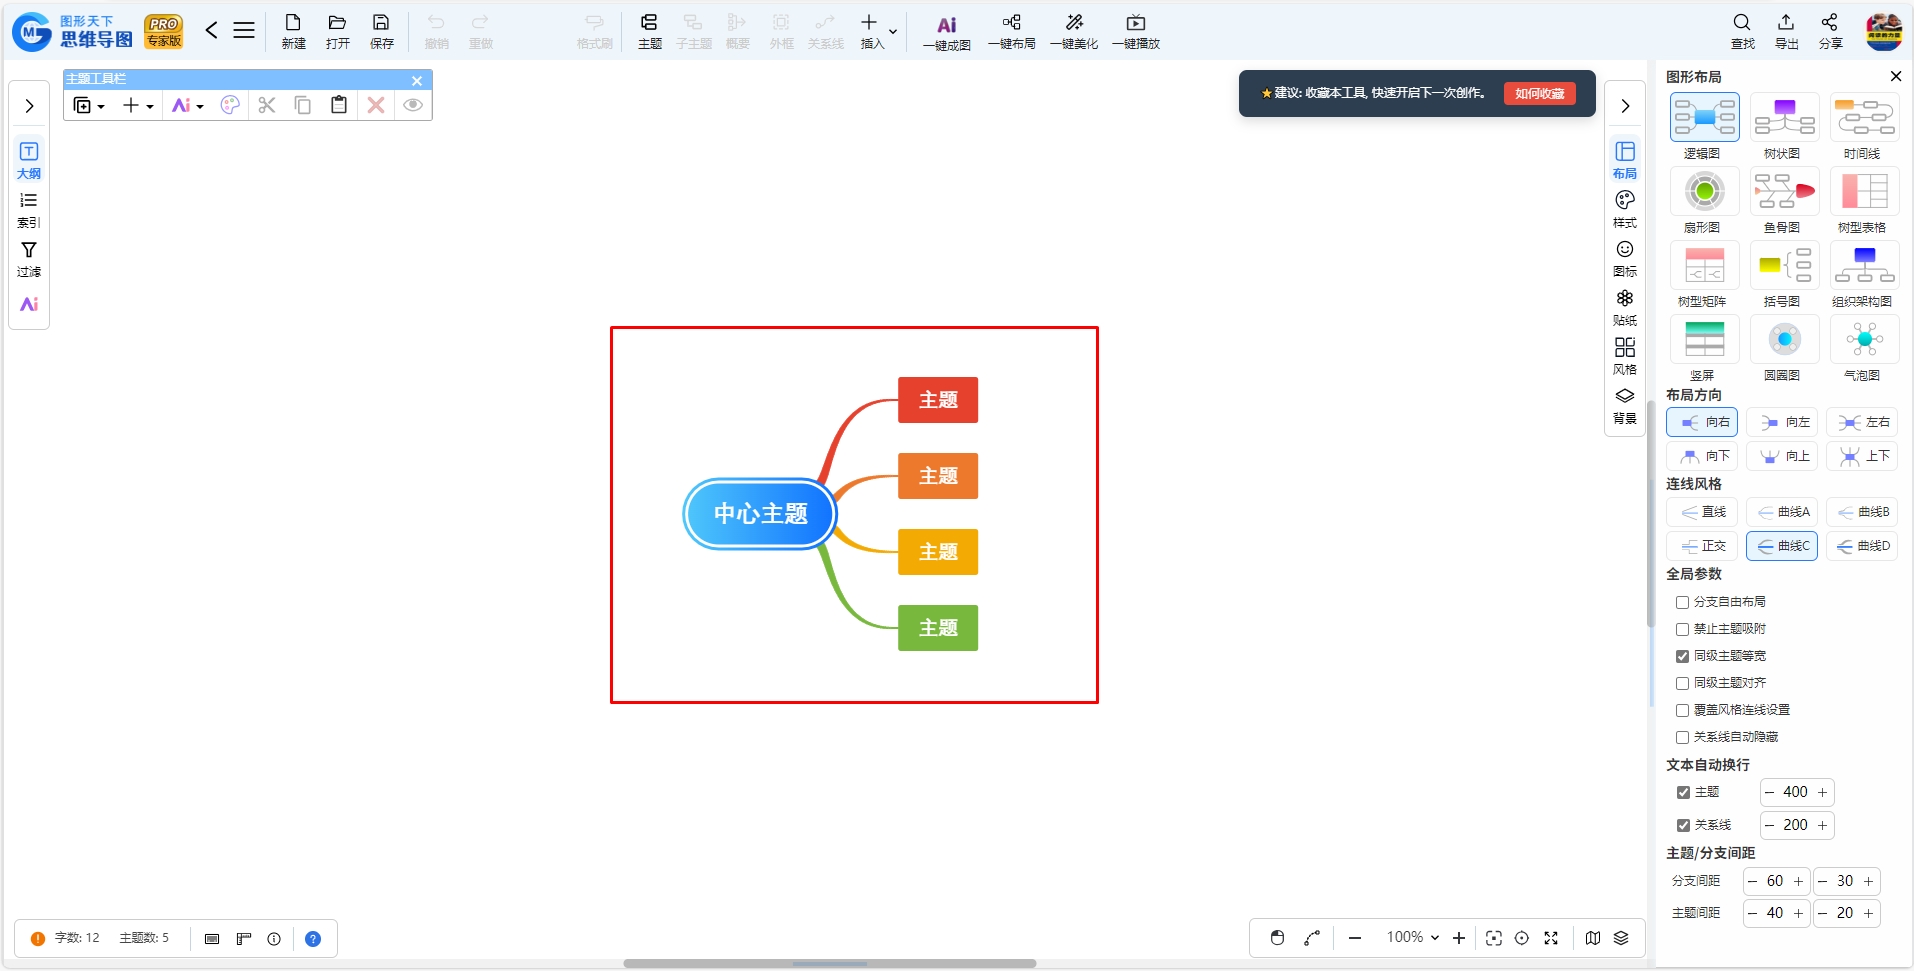The height and width of the screenshot is (971, 1914).
Task: Click the red delete X in the topic toolbar
Action: (376, 105)
